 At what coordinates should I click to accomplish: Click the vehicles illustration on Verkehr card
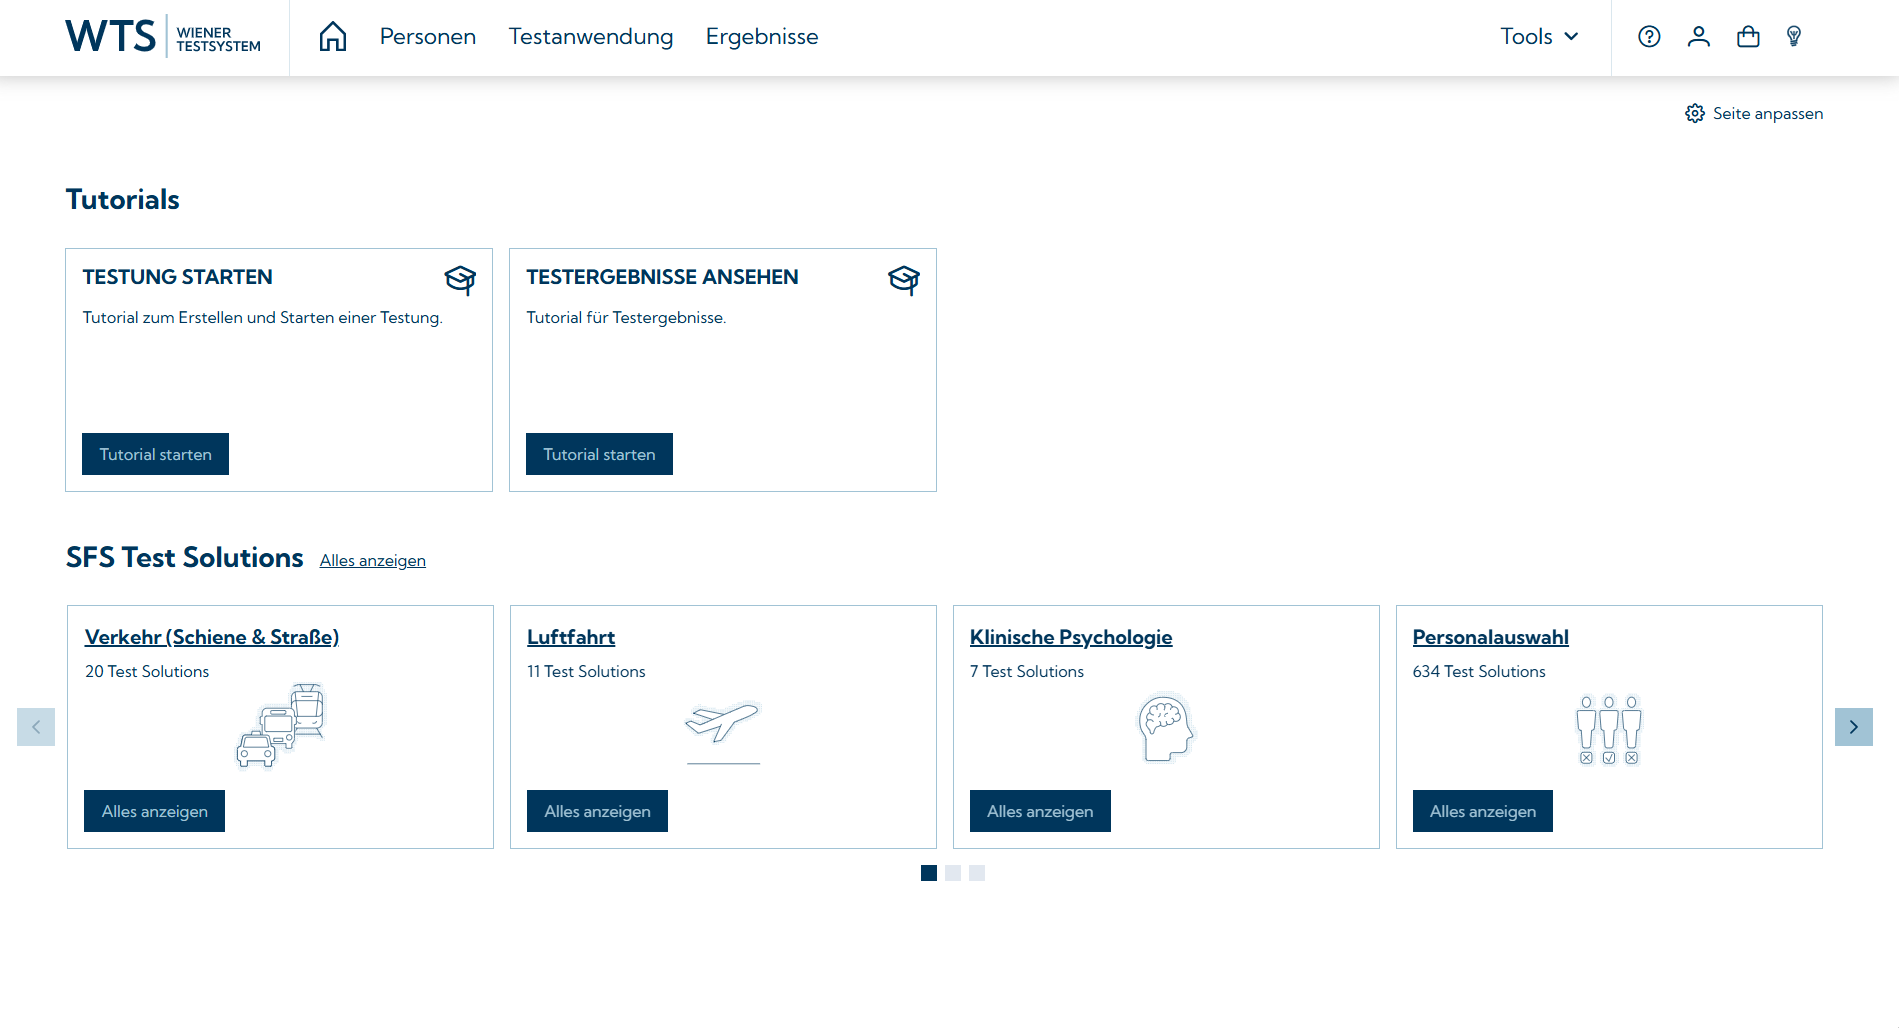pos(281,726)
